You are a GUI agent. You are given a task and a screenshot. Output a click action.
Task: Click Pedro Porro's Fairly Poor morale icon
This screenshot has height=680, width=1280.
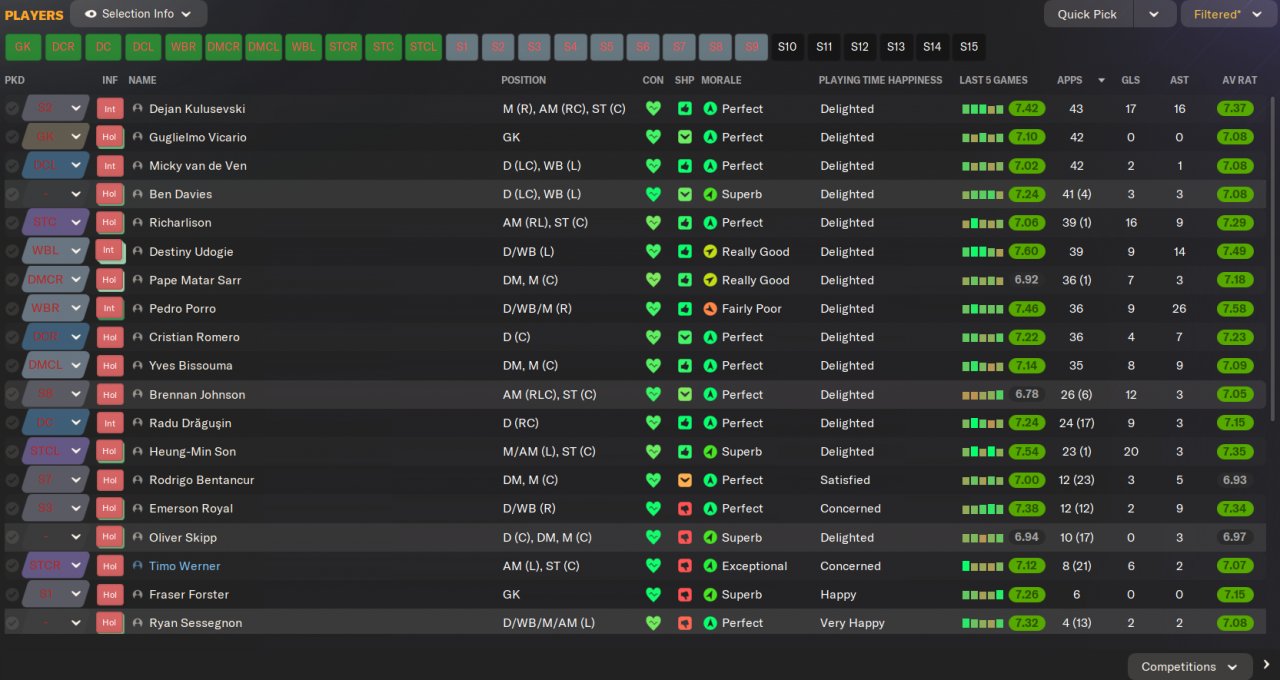(710, 309)
